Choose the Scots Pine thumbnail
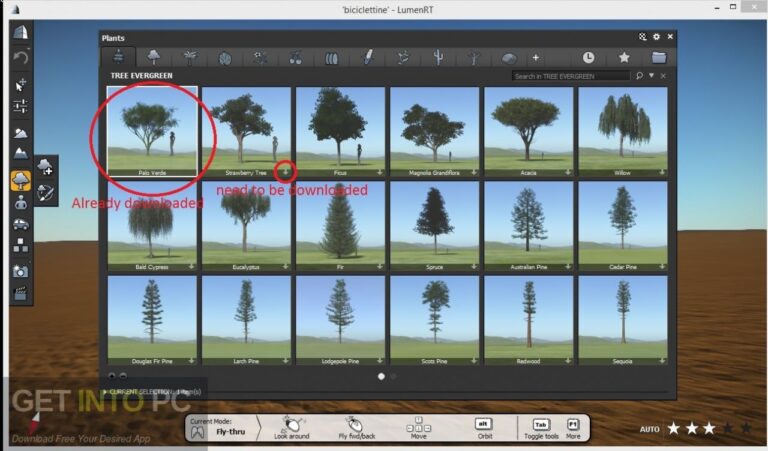This screenshot has width=768, height=451. click(x=434, y=320)
